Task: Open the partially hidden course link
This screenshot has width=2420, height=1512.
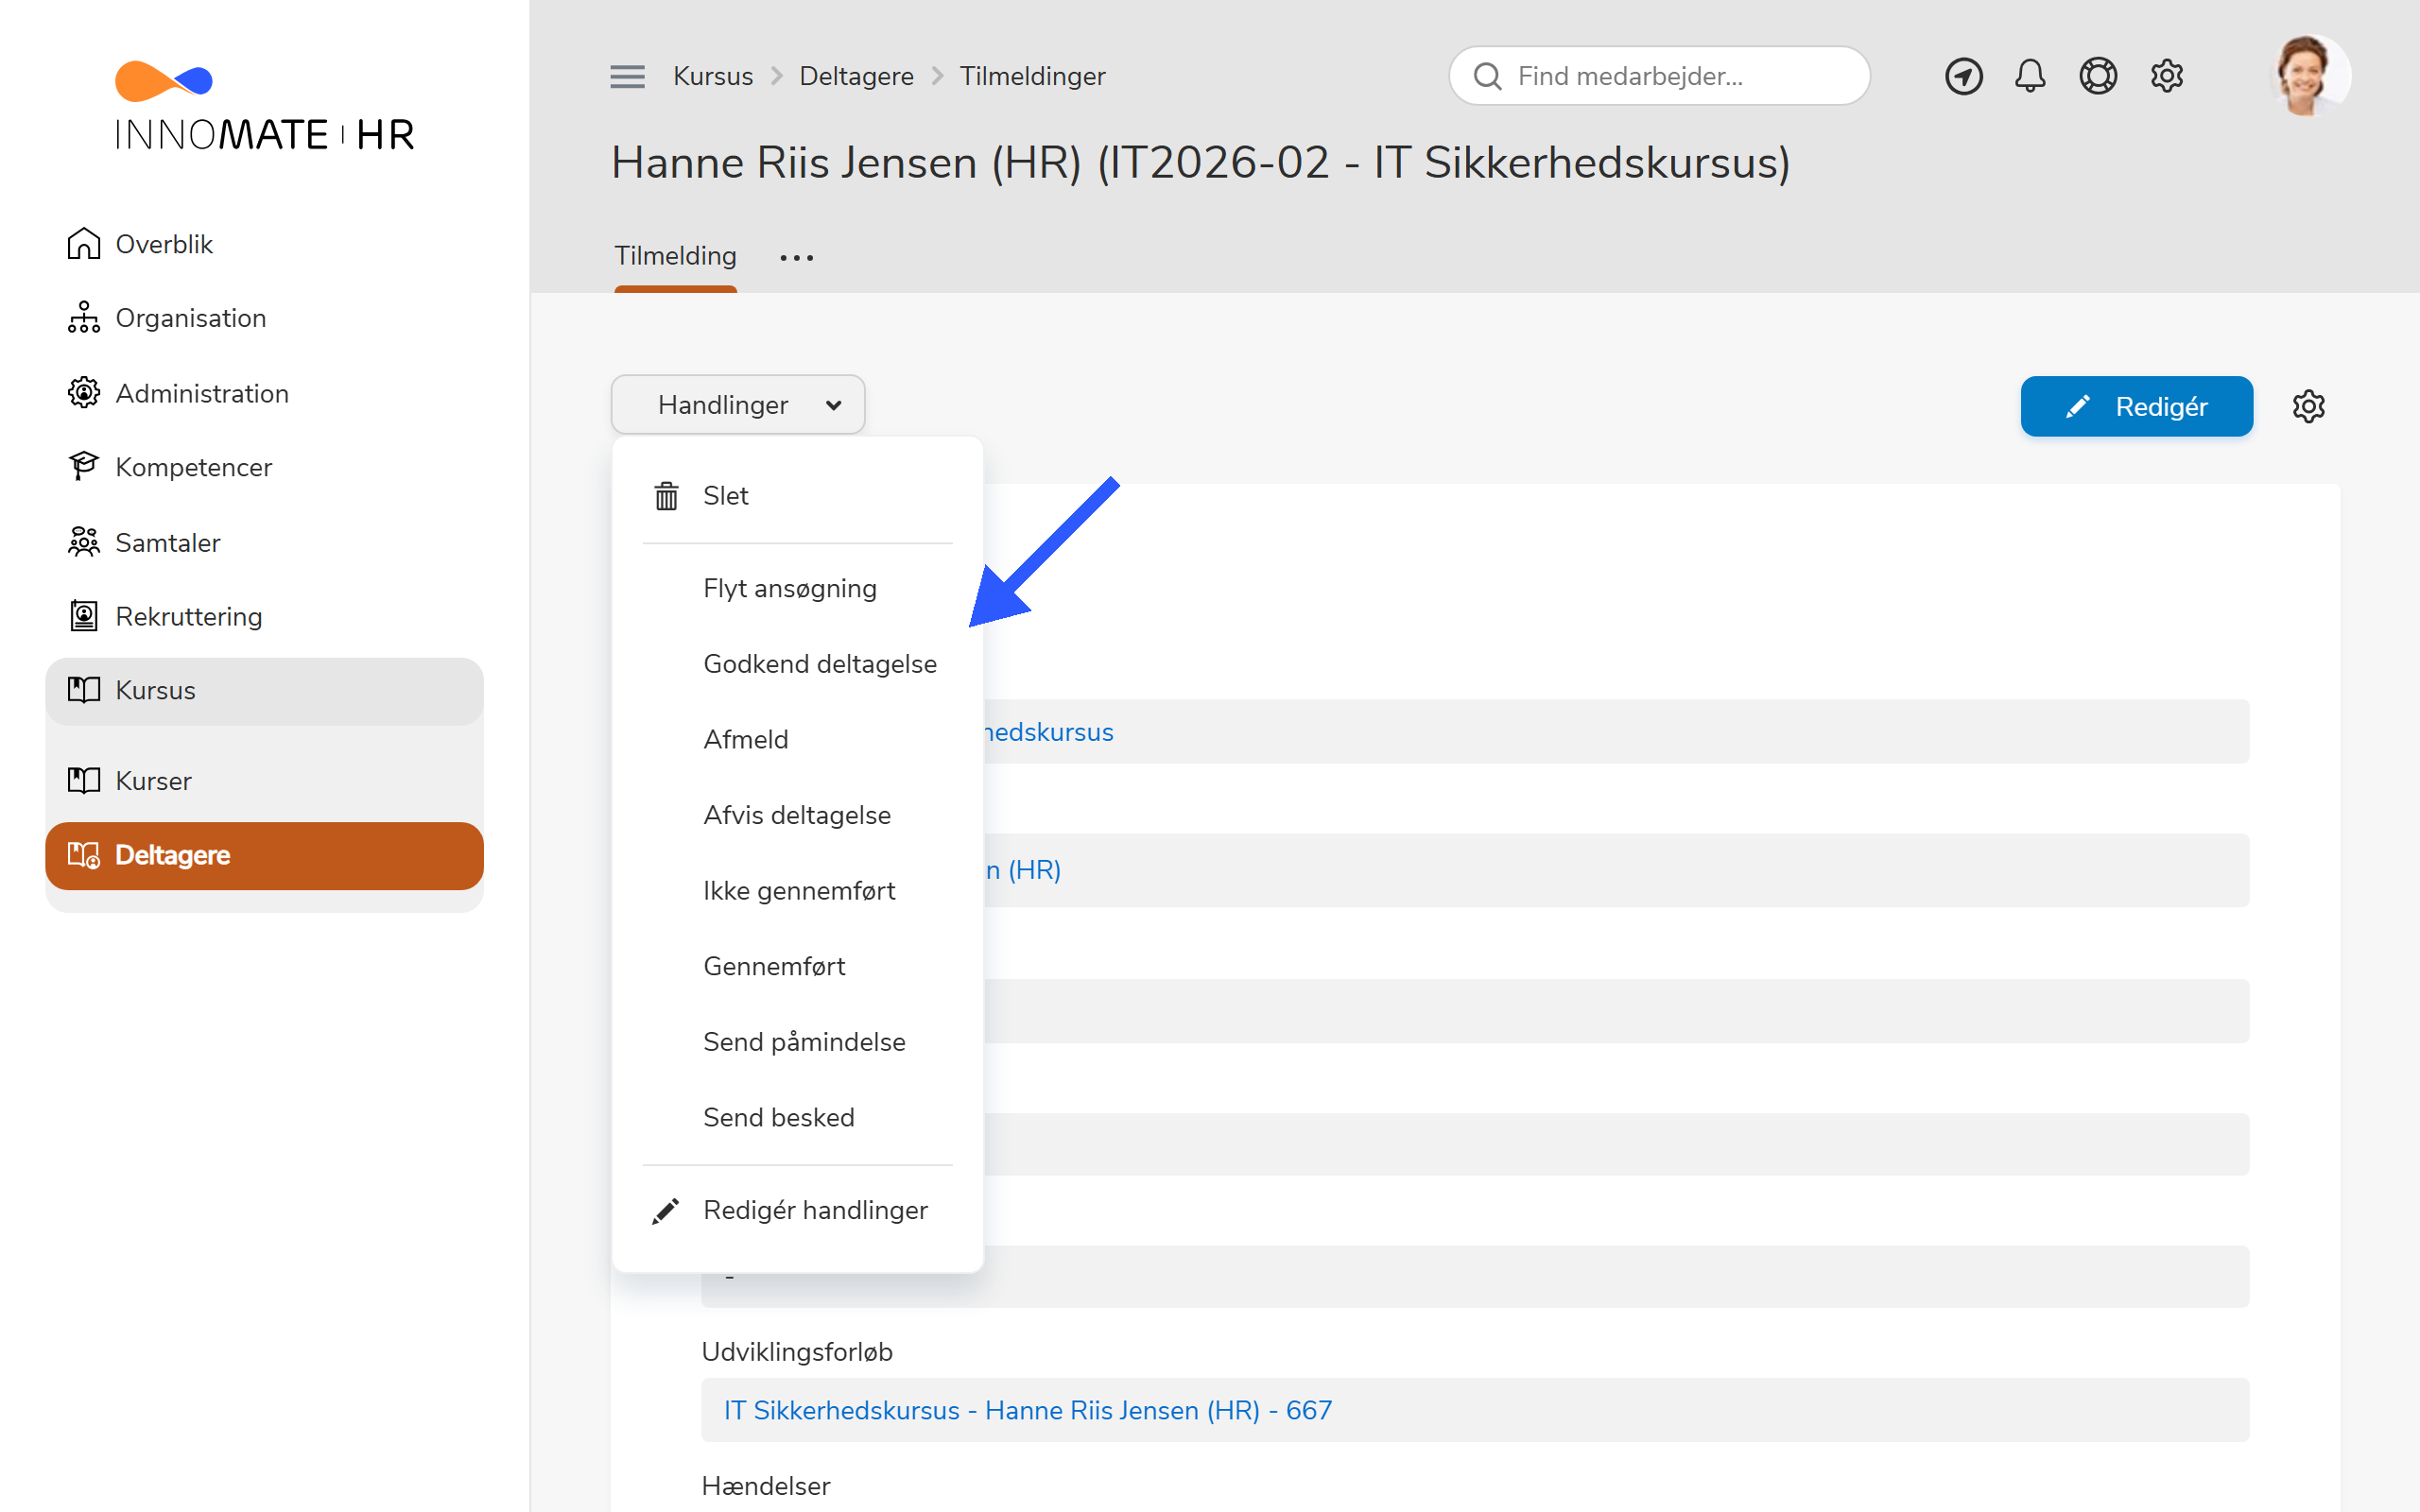Action: pos(1049,732)
